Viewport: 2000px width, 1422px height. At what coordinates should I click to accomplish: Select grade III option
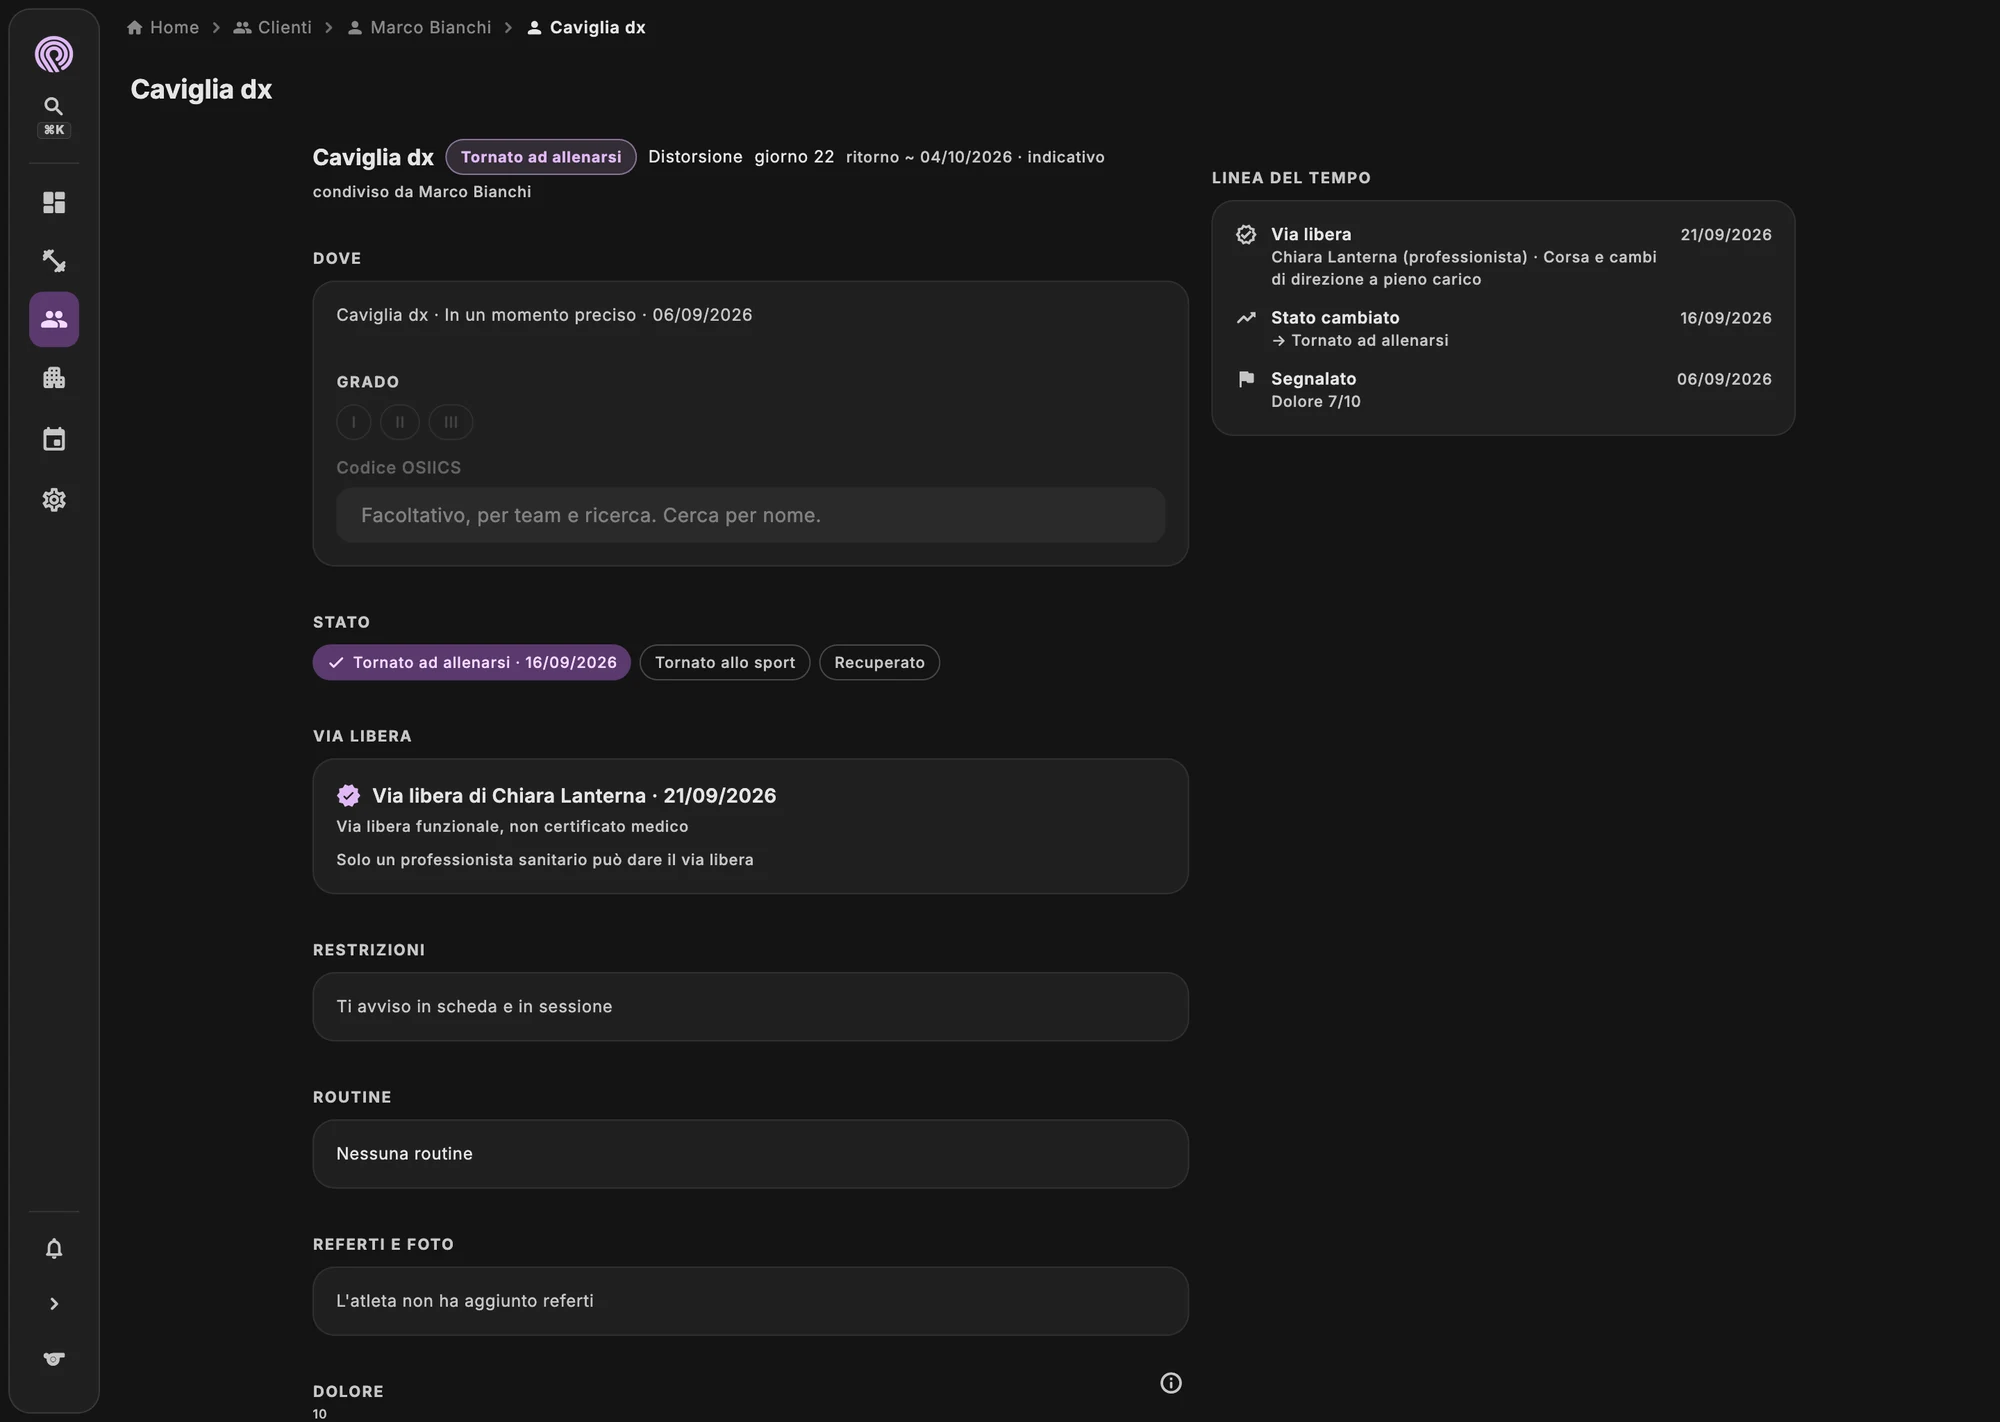(451, 422)
